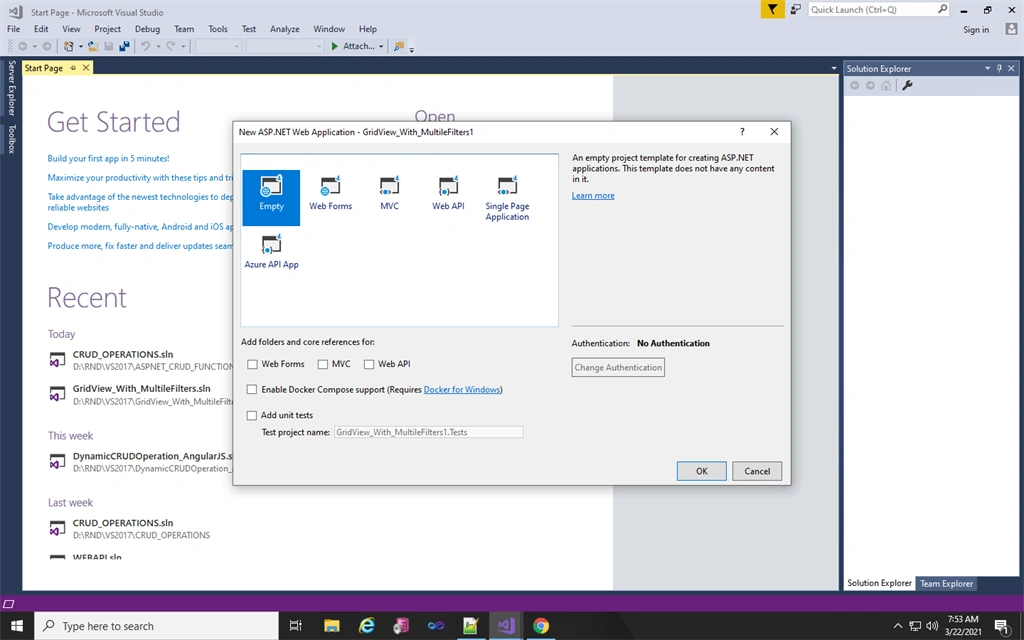The image size is (1024, 640).
Task: Click the New Project toolbar icon
Action: click(69, 46)
